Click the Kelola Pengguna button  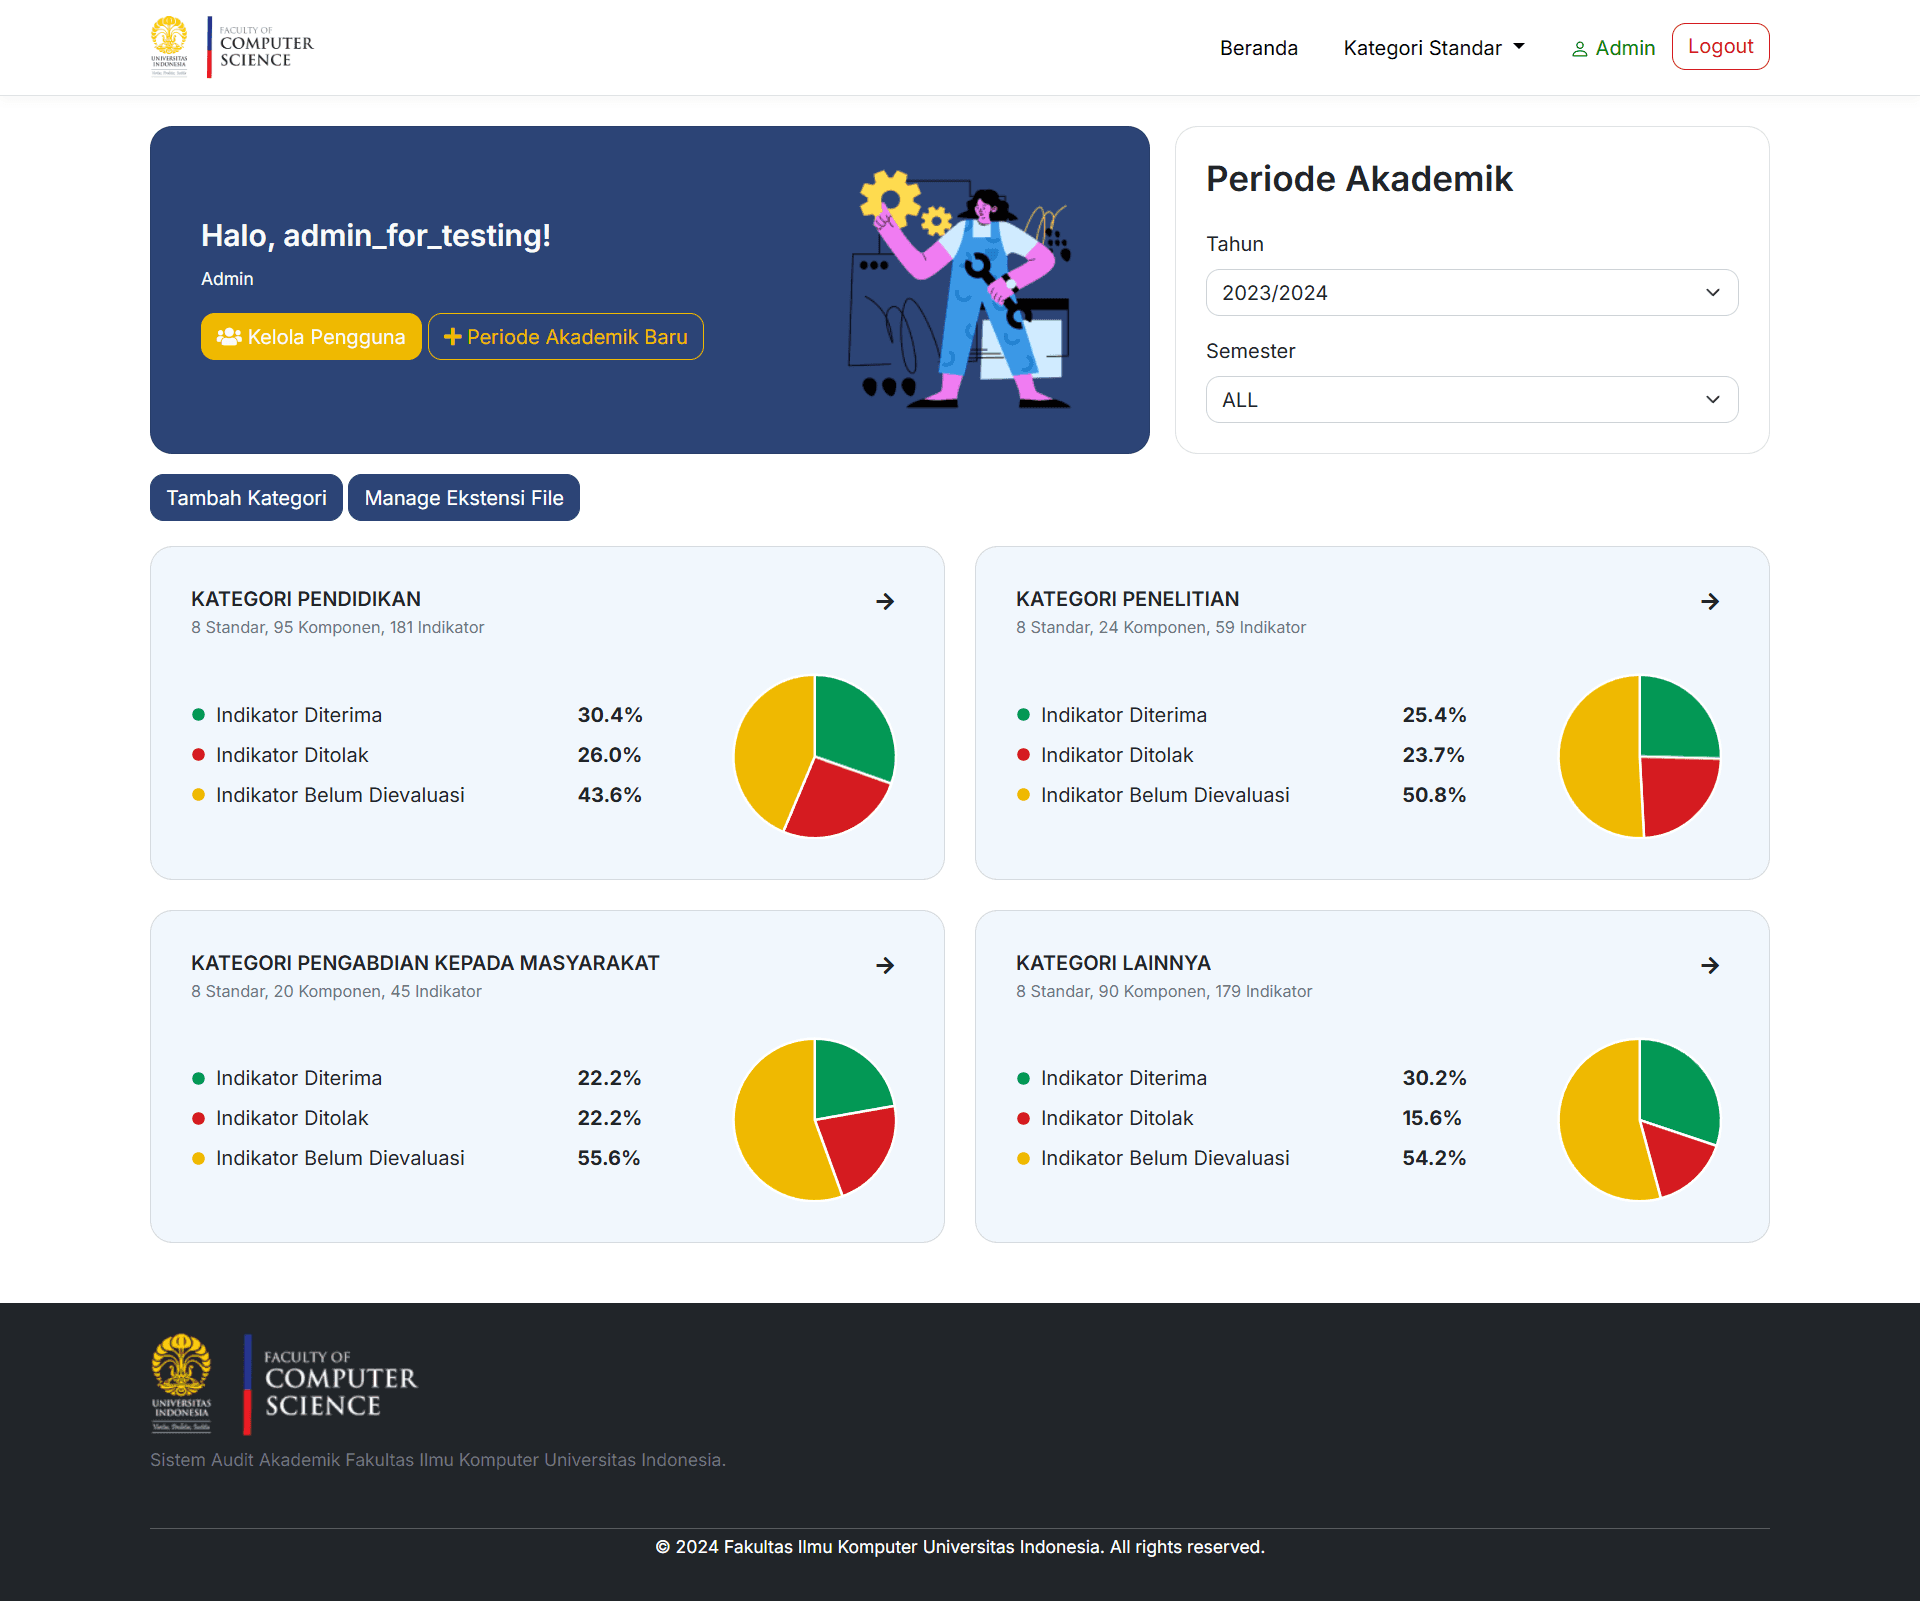click(310, 337)
